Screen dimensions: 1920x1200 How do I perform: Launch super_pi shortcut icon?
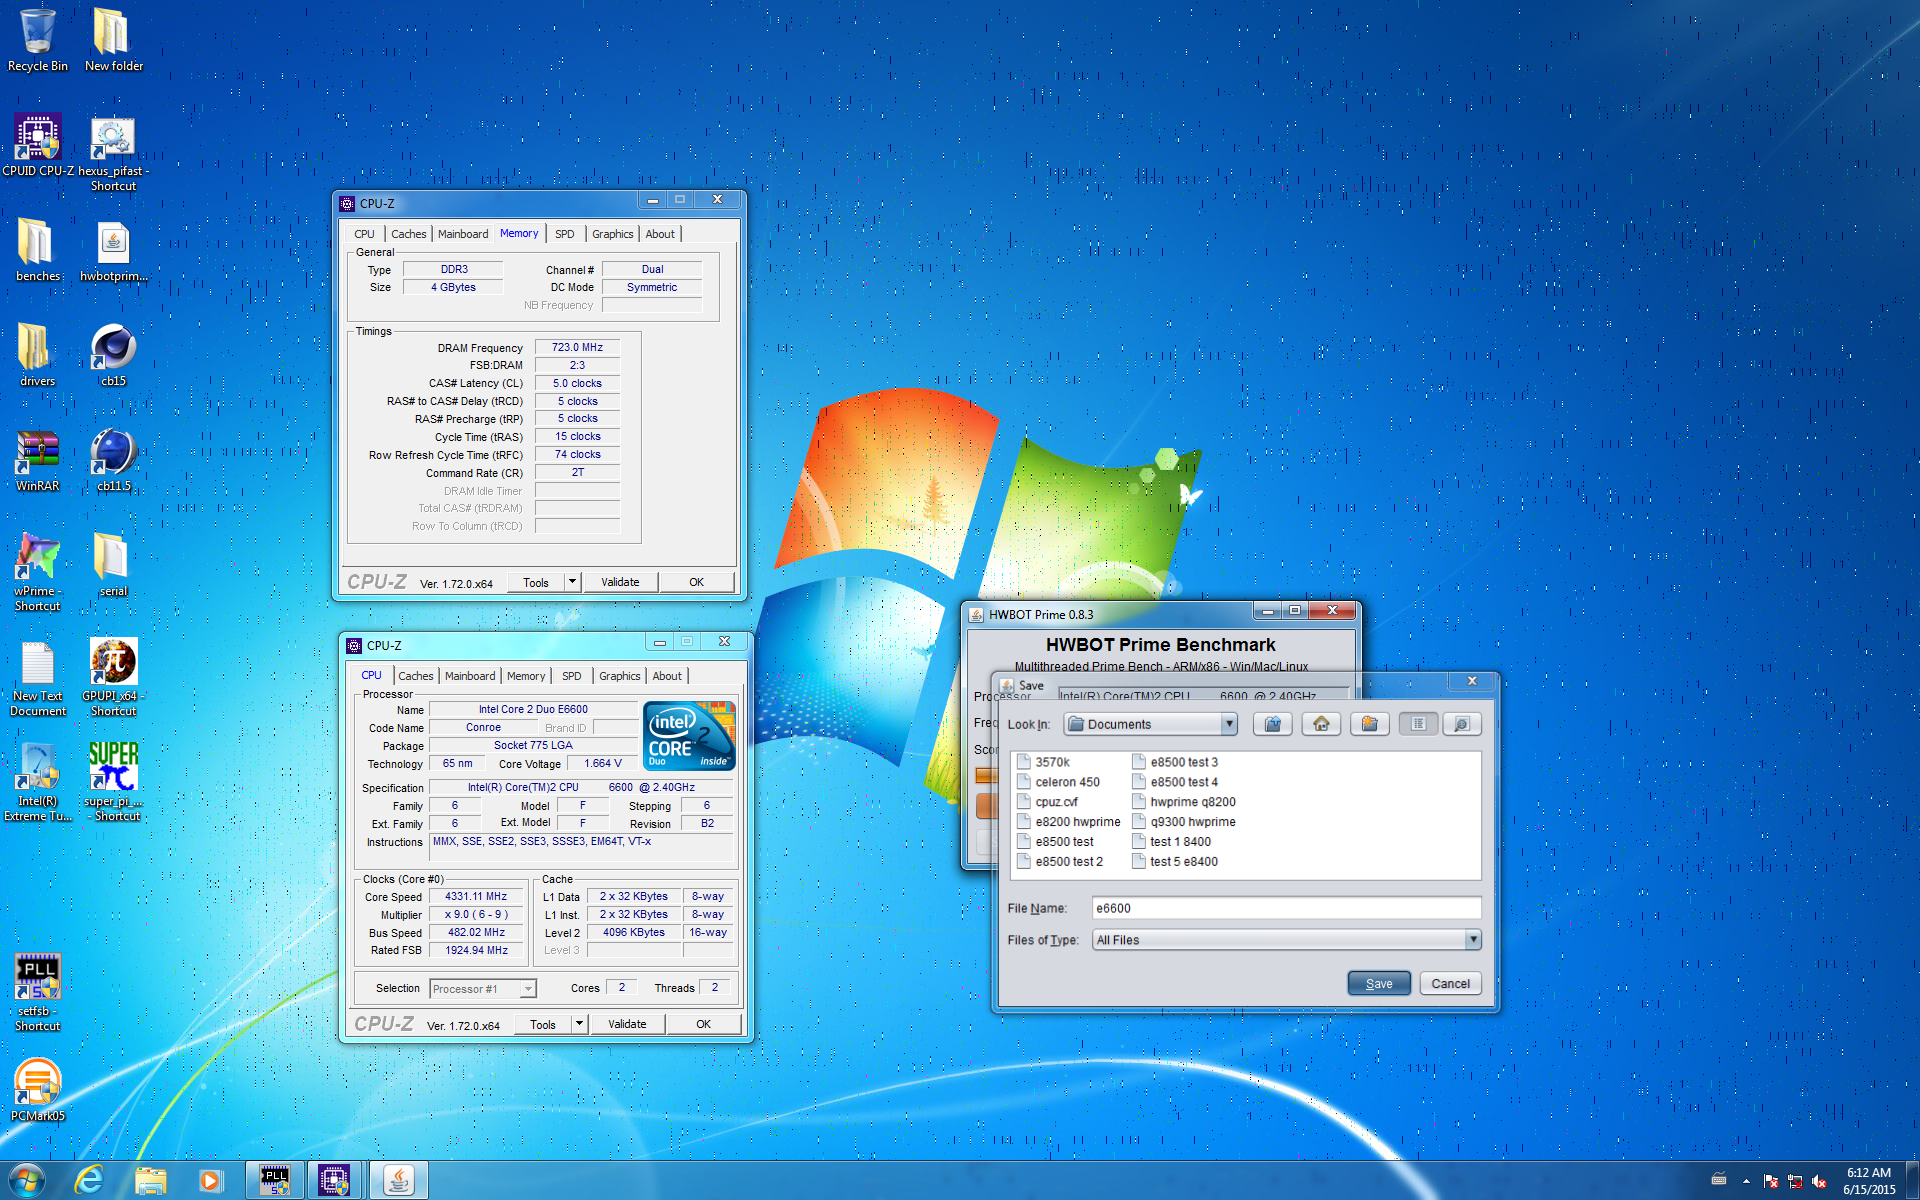point(113,782)
